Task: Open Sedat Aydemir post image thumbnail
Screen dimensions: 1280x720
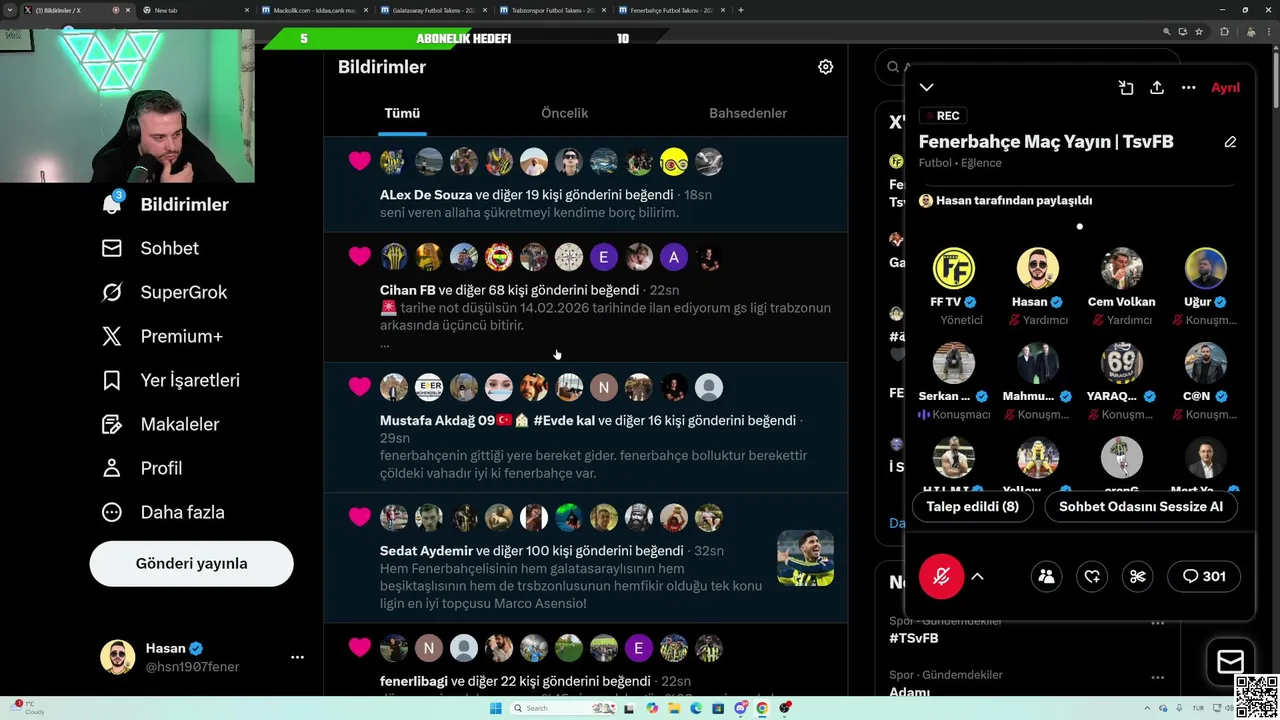Action: [x=805, y=558]
